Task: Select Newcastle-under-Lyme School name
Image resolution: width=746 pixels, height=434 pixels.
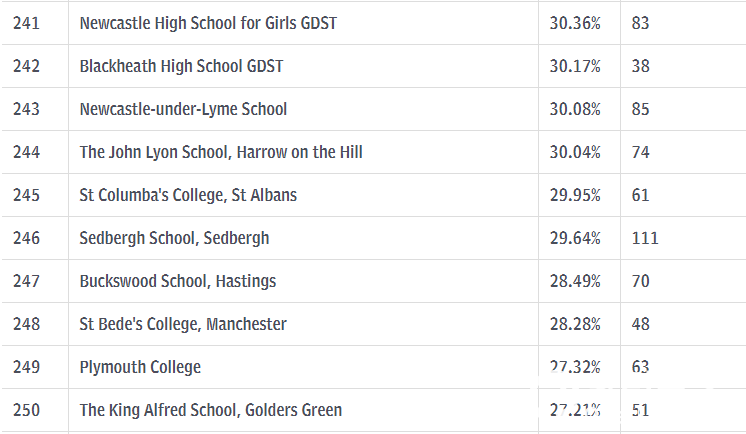Action: (x=183, y=109)
